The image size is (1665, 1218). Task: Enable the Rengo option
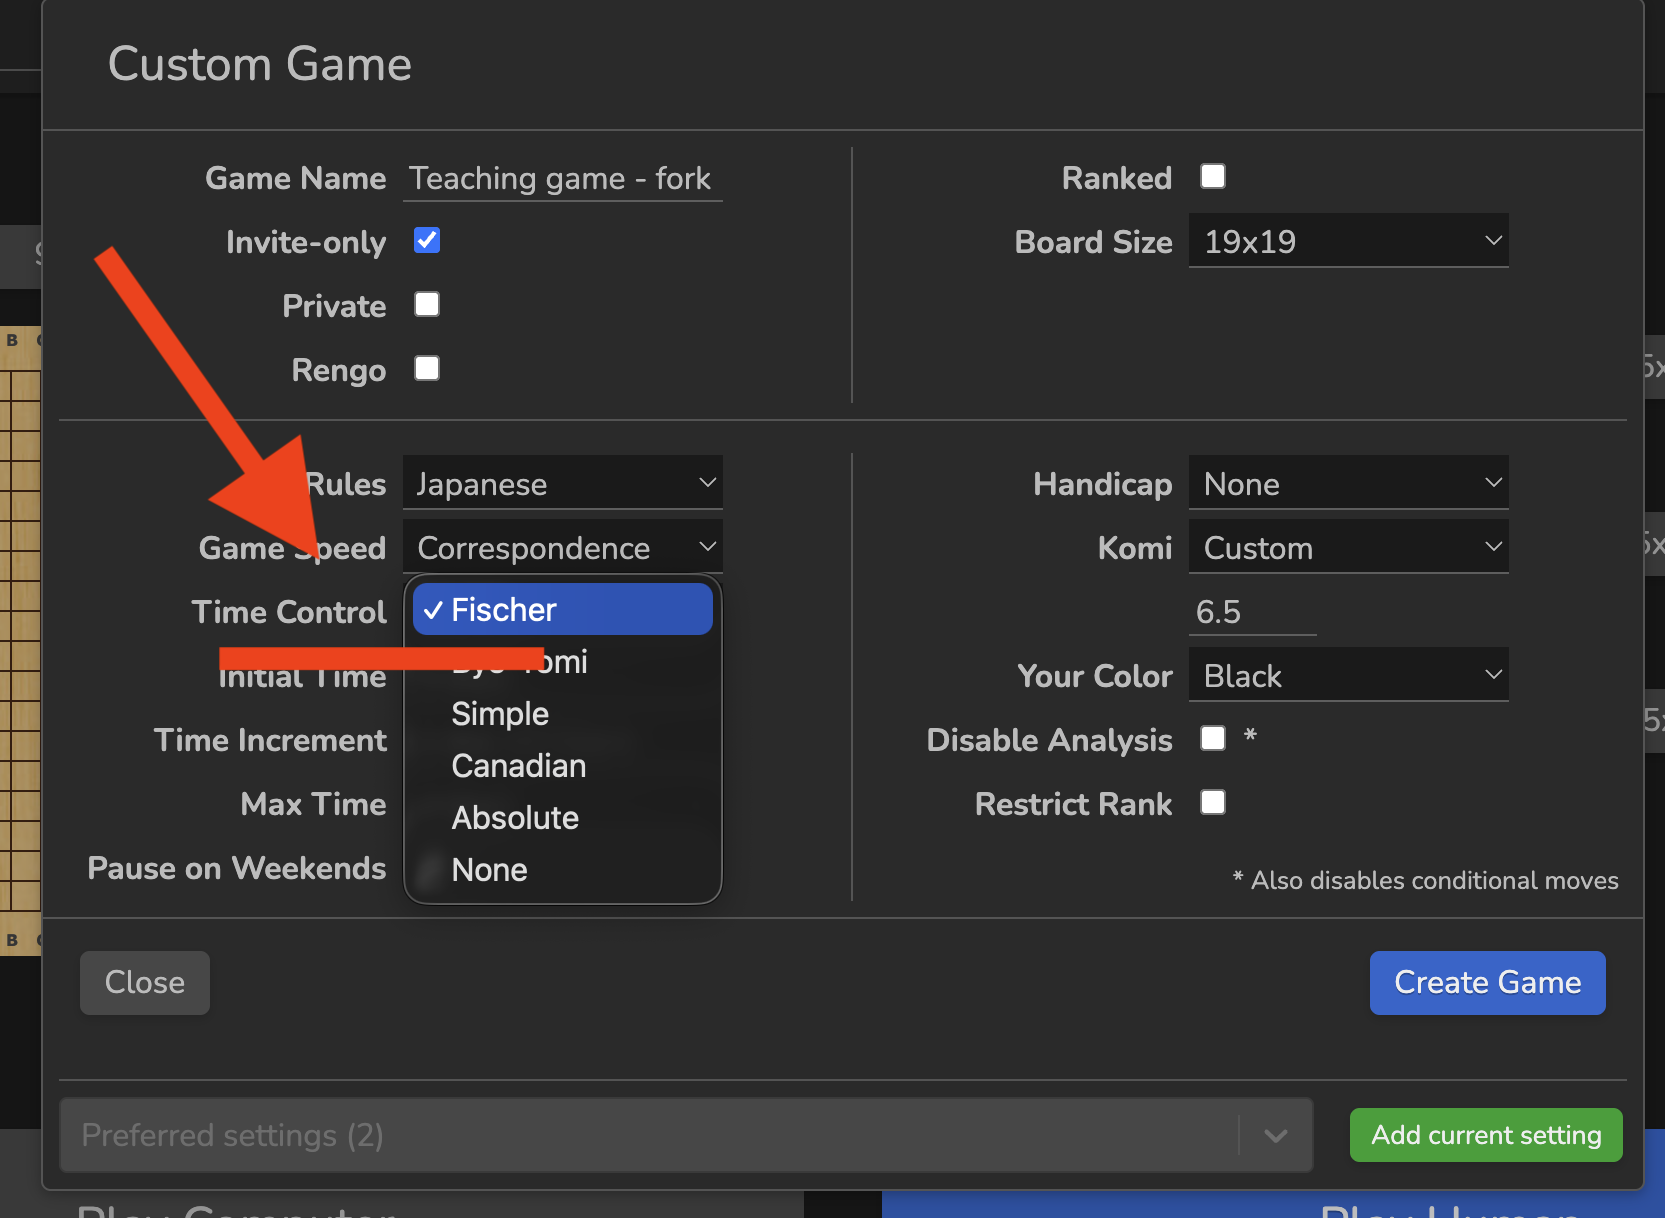click(427, 369)
